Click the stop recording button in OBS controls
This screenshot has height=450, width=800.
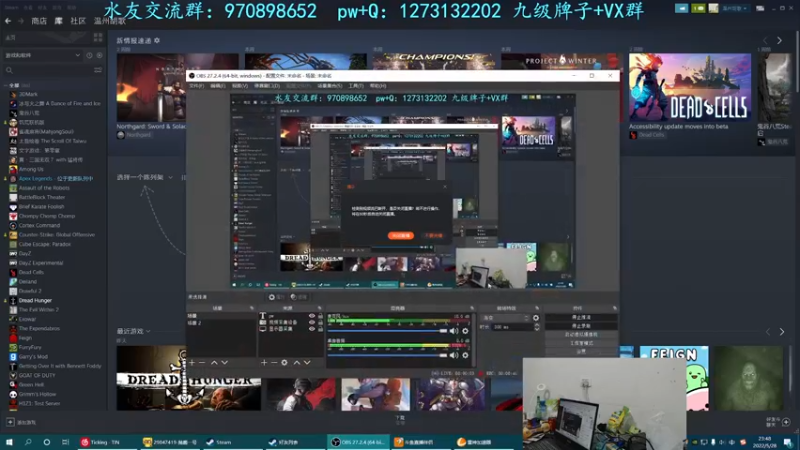[581, 326]
